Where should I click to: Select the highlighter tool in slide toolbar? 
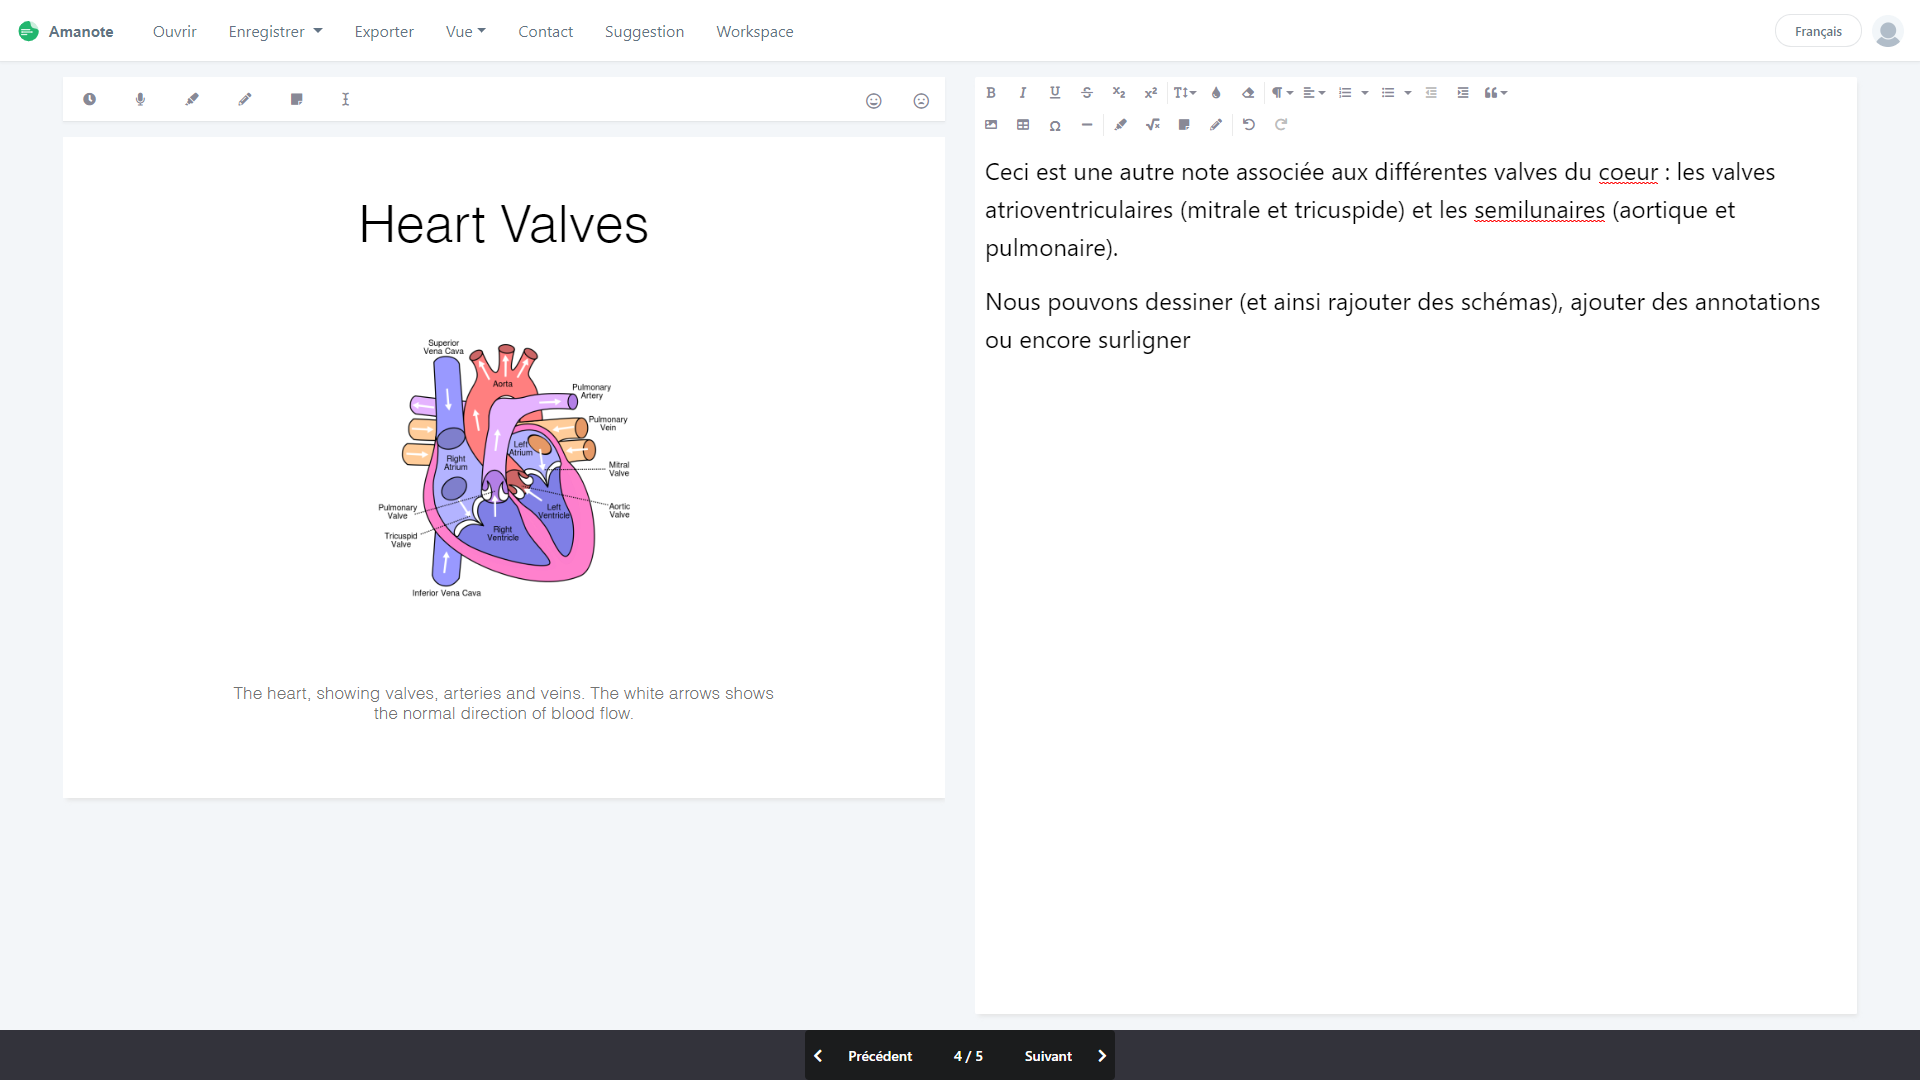192,99
